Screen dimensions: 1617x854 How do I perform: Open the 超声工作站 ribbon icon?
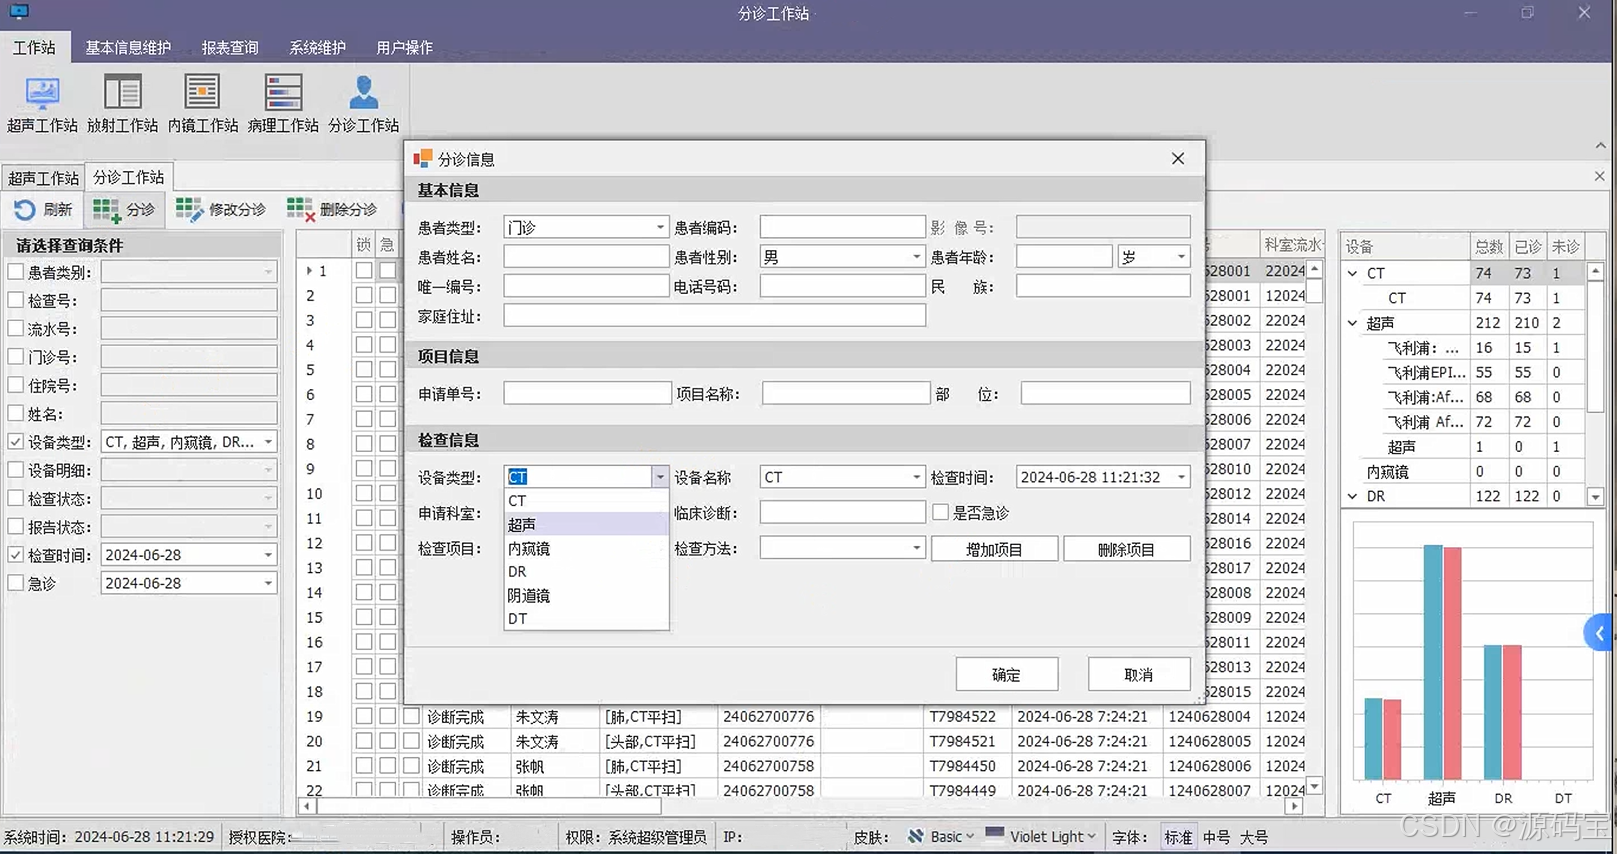click(x=42, y=94)
